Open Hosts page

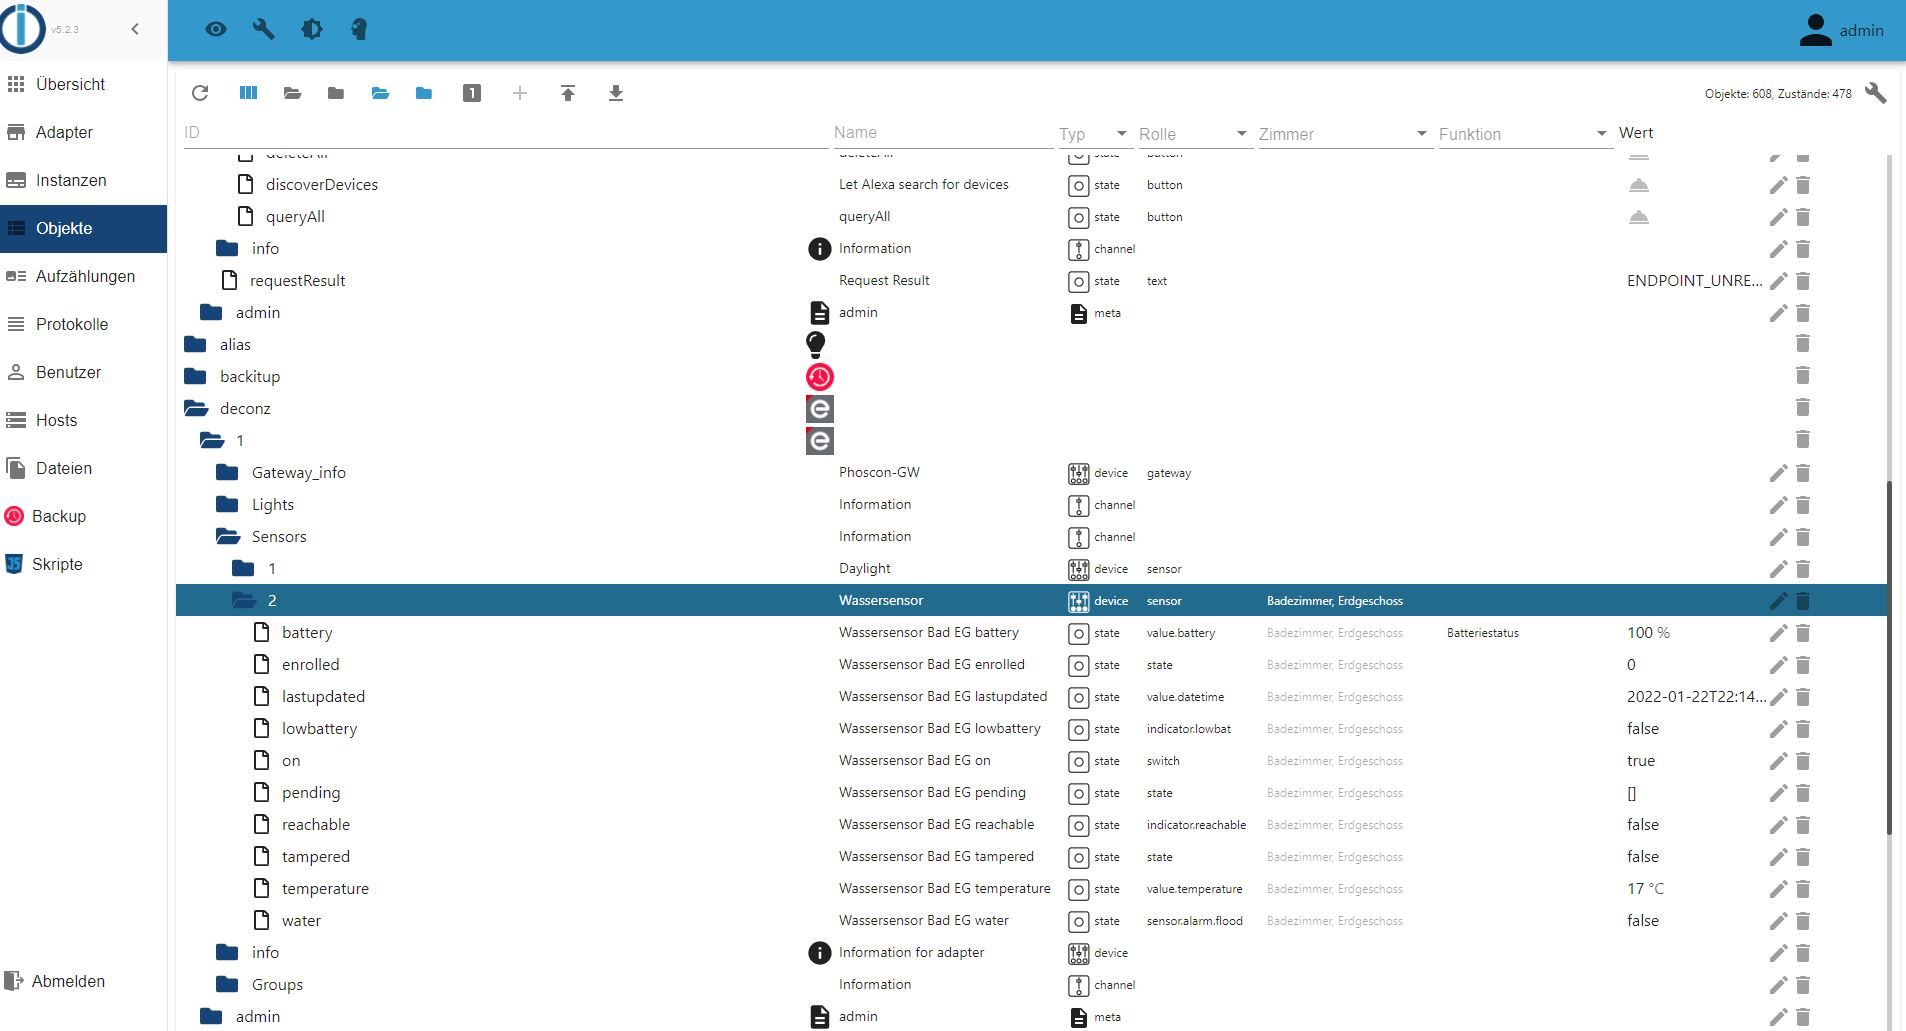(x=84, y=420)
